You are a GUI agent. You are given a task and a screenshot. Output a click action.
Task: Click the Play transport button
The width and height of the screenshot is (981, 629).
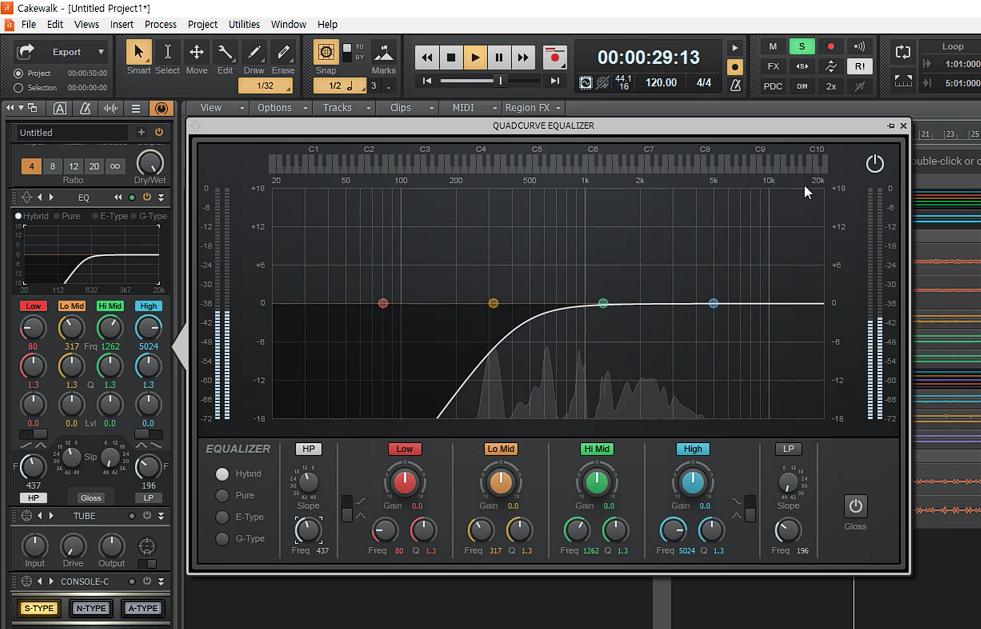tap(475, 58)
